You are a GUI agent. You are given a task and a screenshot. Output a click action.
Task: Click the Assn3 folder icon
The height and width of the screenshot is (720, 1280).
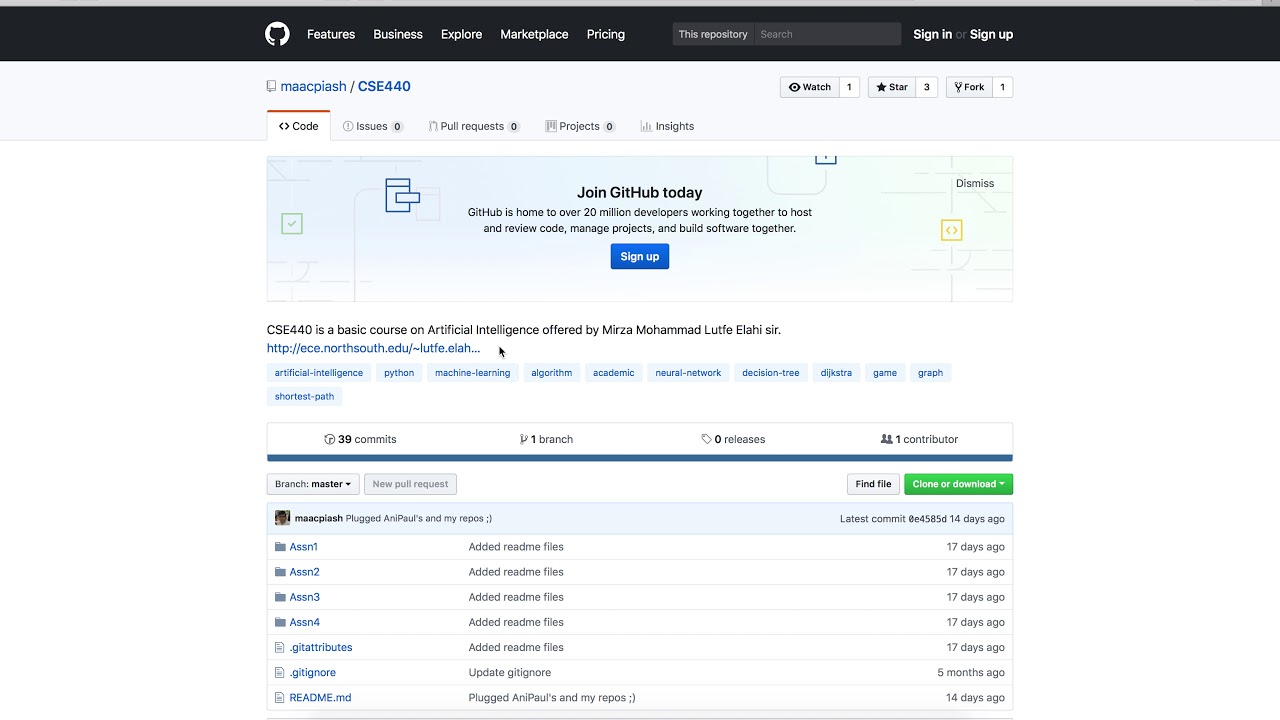click(x=280, y=597)
